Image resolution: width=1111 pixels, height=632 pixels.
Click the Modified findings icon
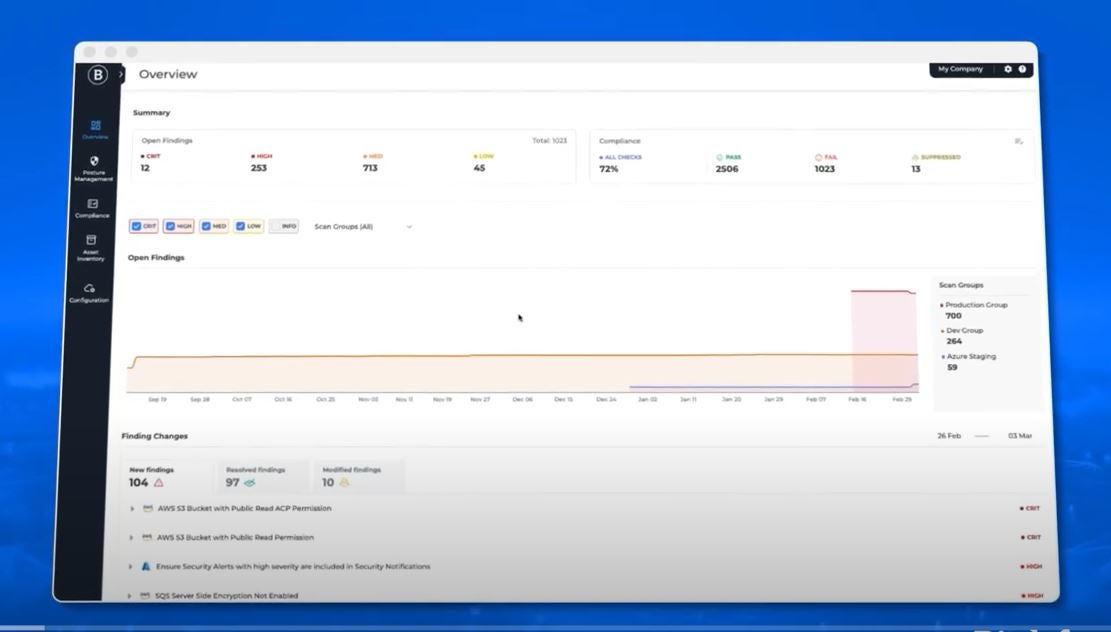[x=344, y=483]
